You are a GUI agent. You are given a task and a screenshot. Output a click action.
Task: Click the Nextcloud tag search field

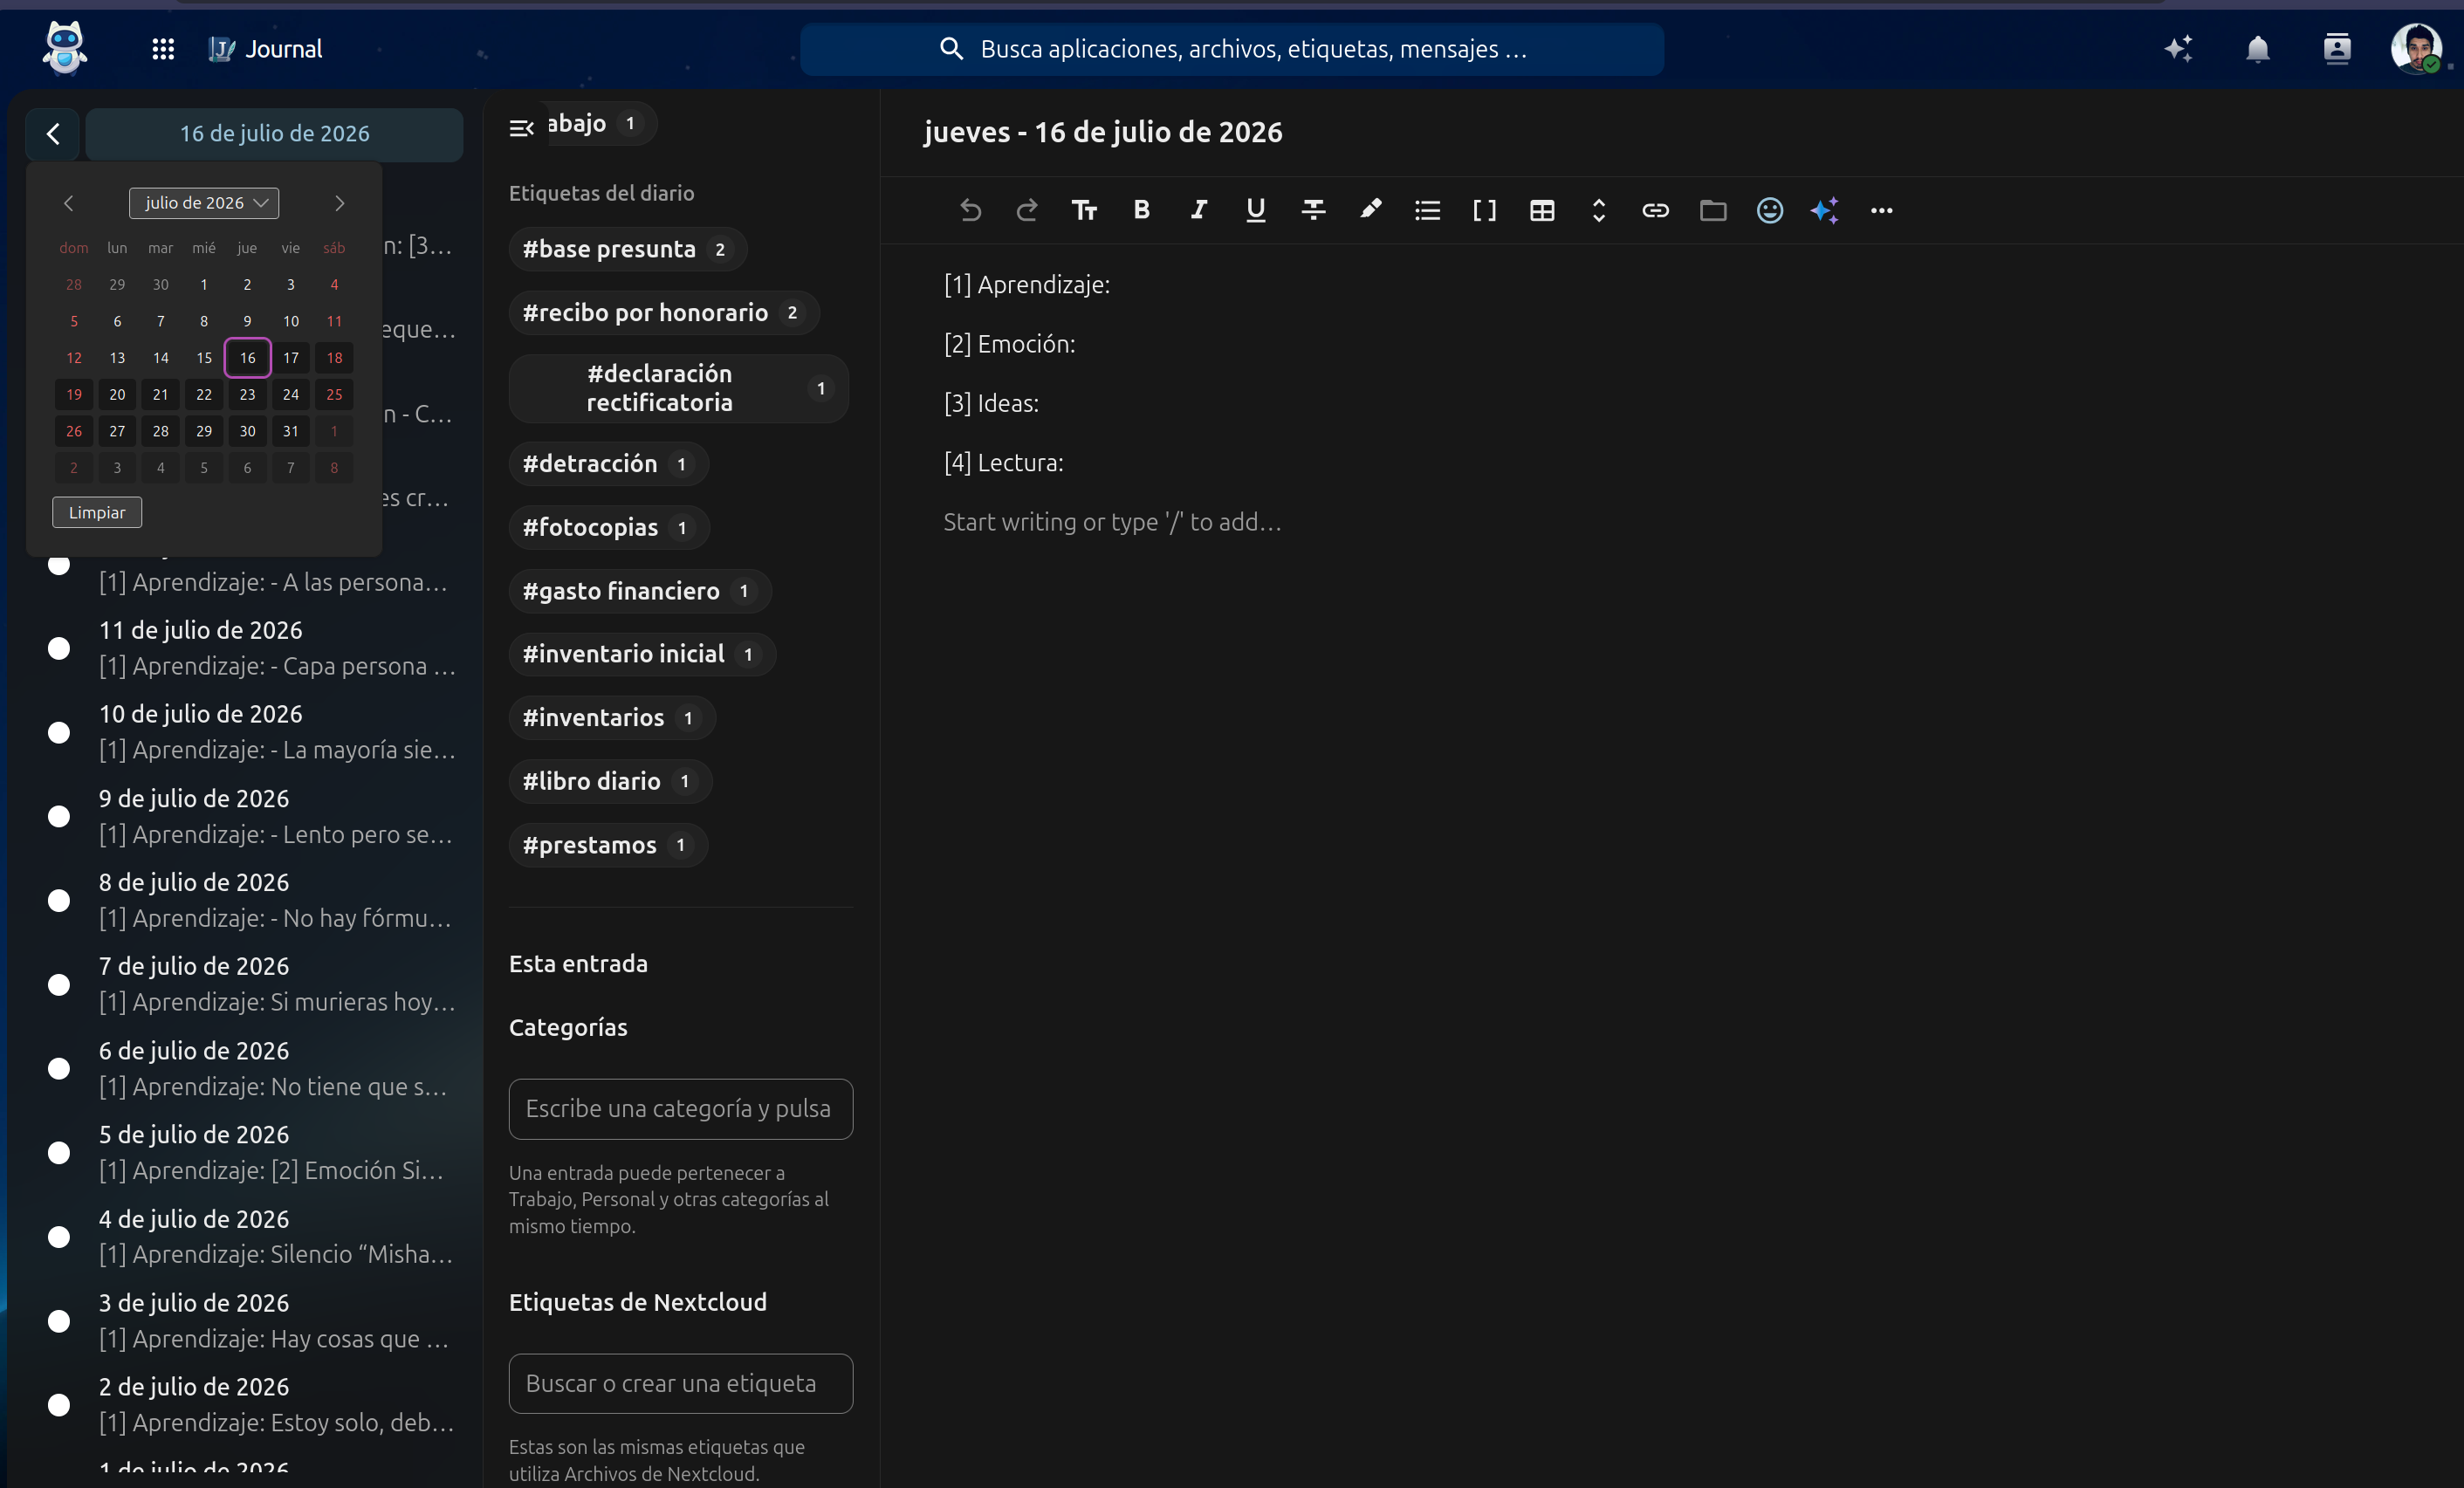click(x=680, y=1383)
